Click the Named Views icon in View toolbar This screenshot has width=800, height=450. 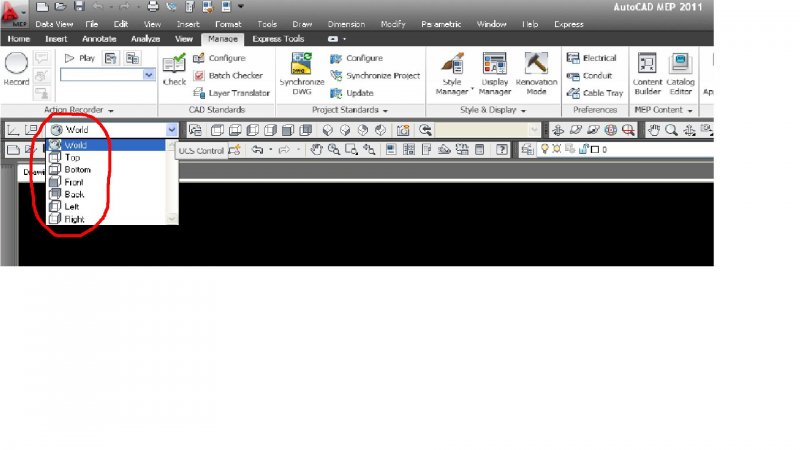coord(195,130)
